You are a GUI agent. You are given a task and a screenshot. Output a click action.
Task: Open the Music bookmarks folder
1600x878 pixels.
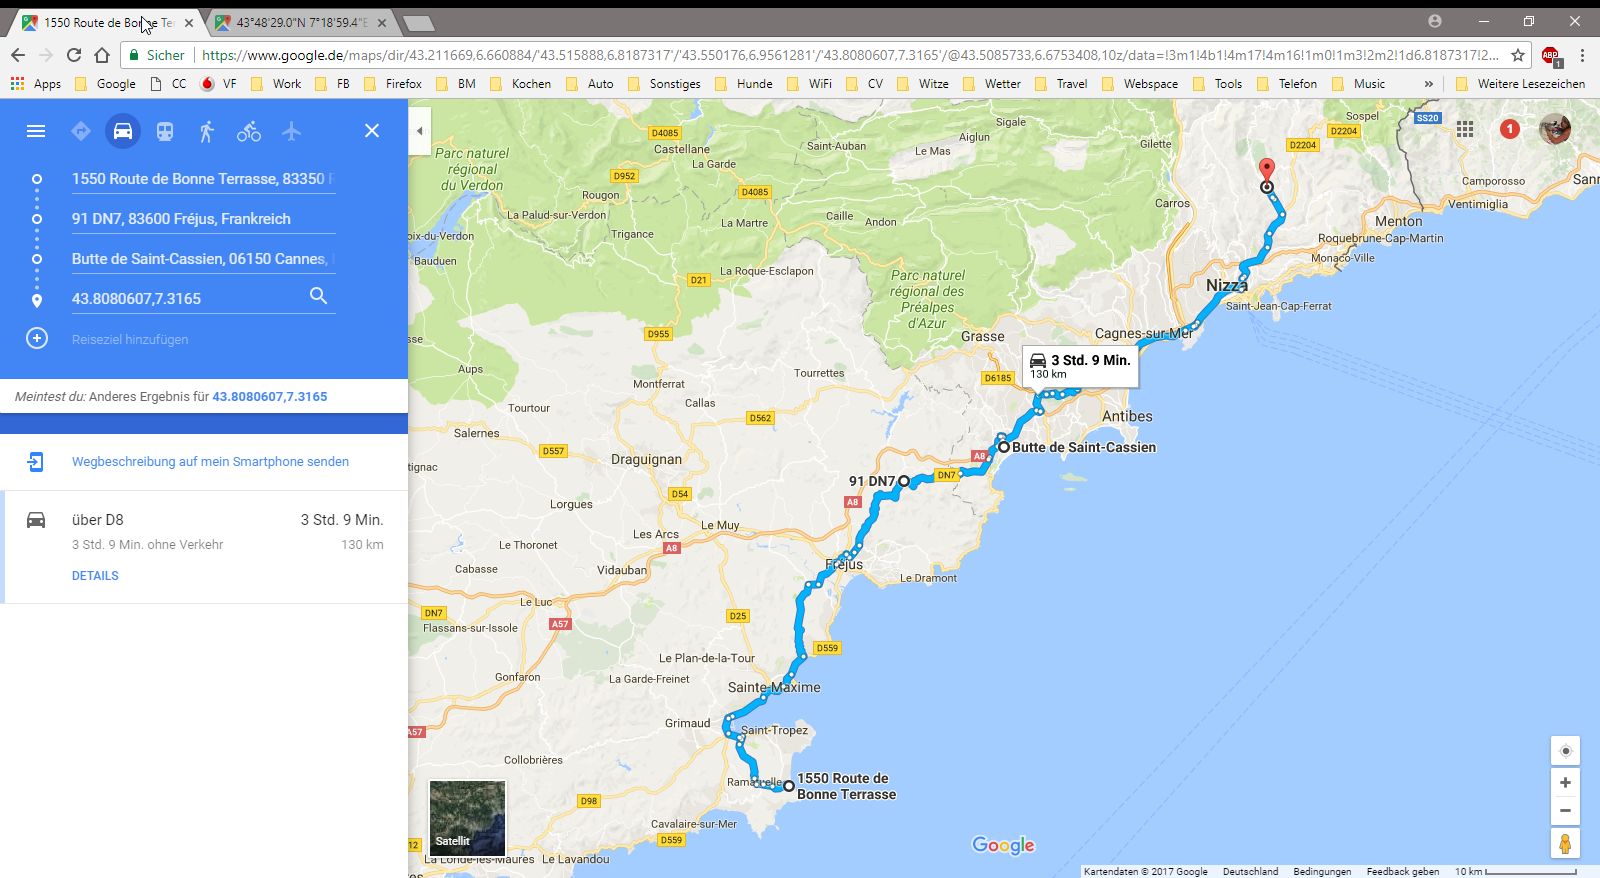1358,84
